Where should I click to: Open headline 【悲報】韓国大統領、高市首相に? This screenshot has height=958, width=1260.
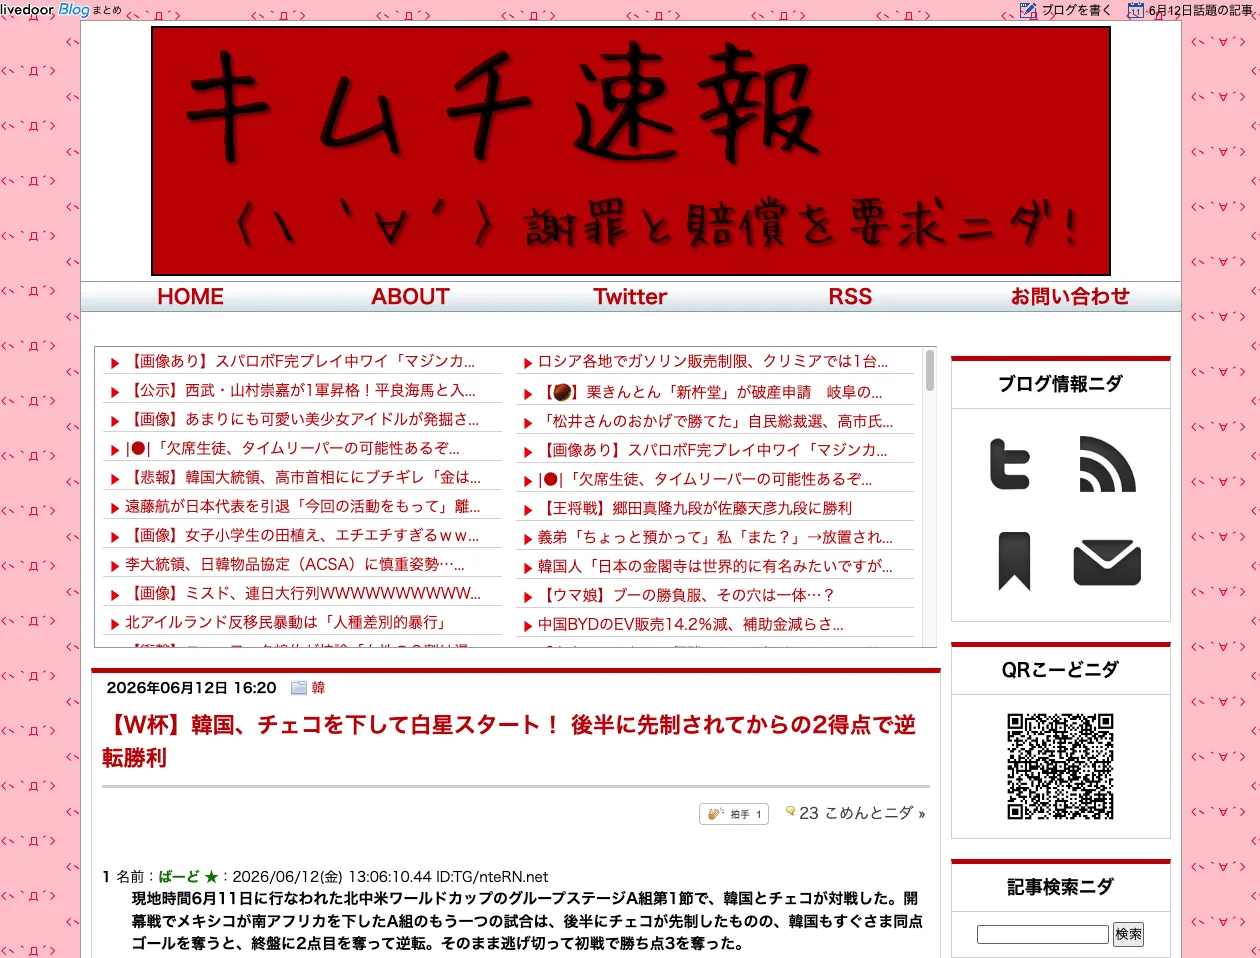(x=305, y=478)
